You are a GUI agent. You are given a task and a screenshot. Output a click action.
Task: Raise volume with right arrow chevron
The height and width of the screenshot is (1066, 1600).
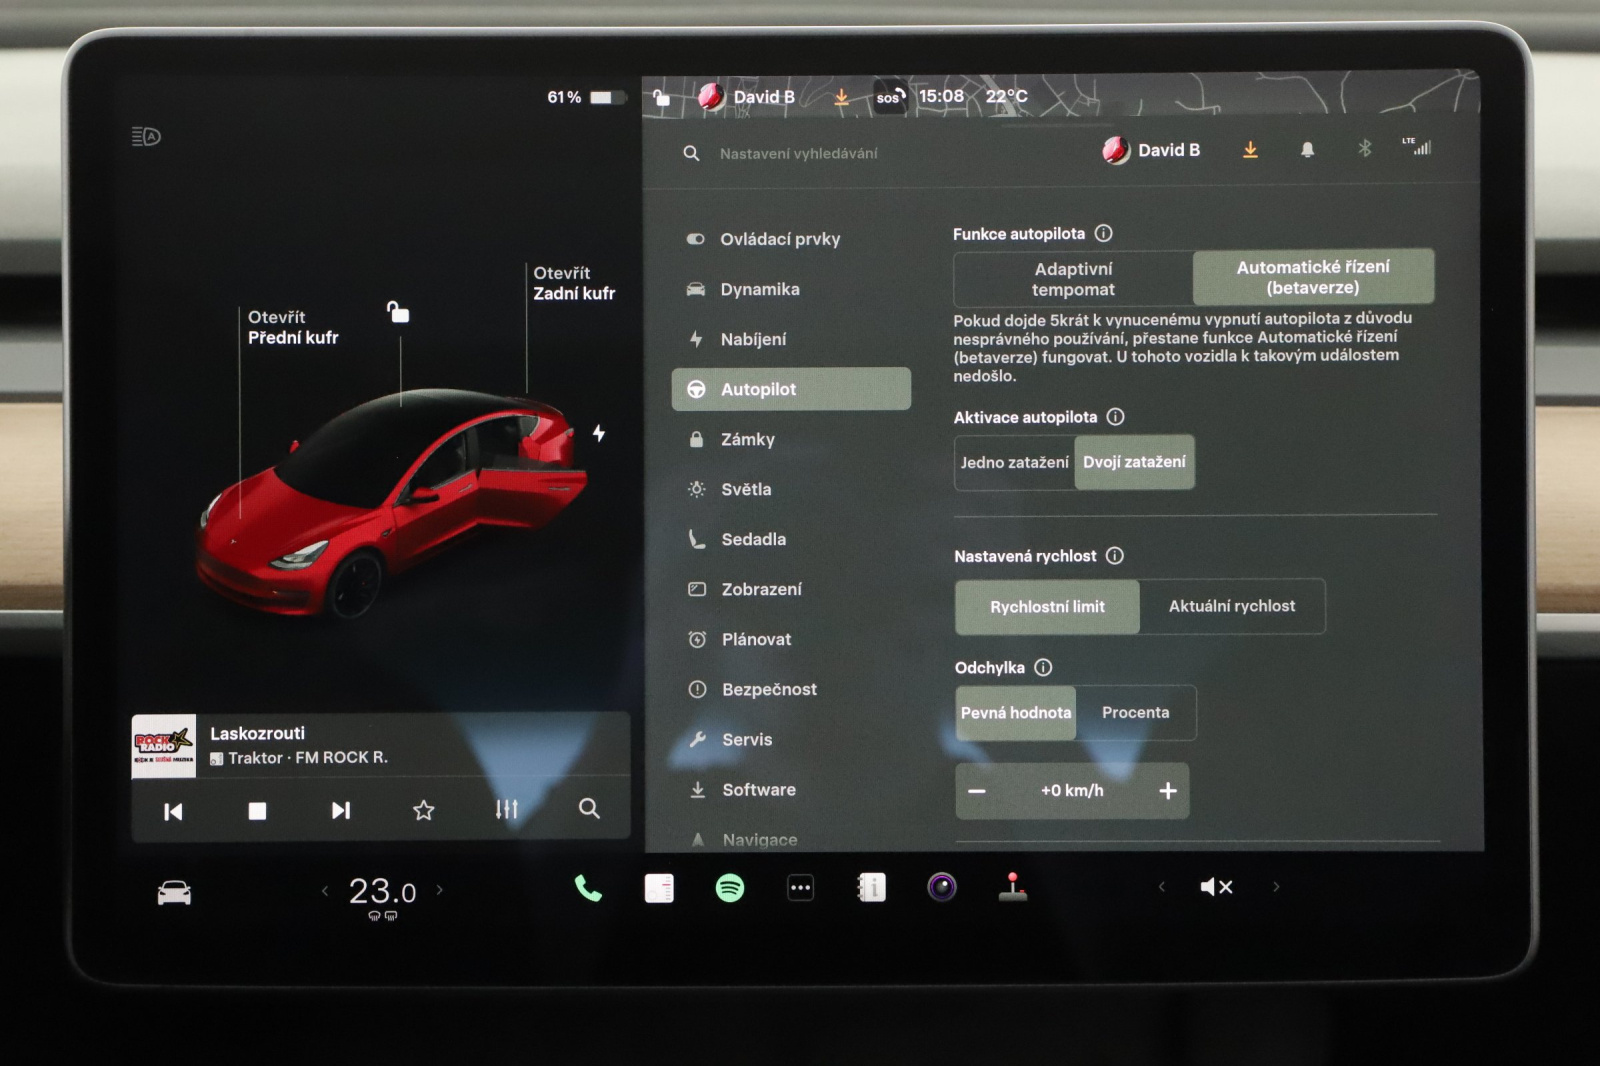1276,887
